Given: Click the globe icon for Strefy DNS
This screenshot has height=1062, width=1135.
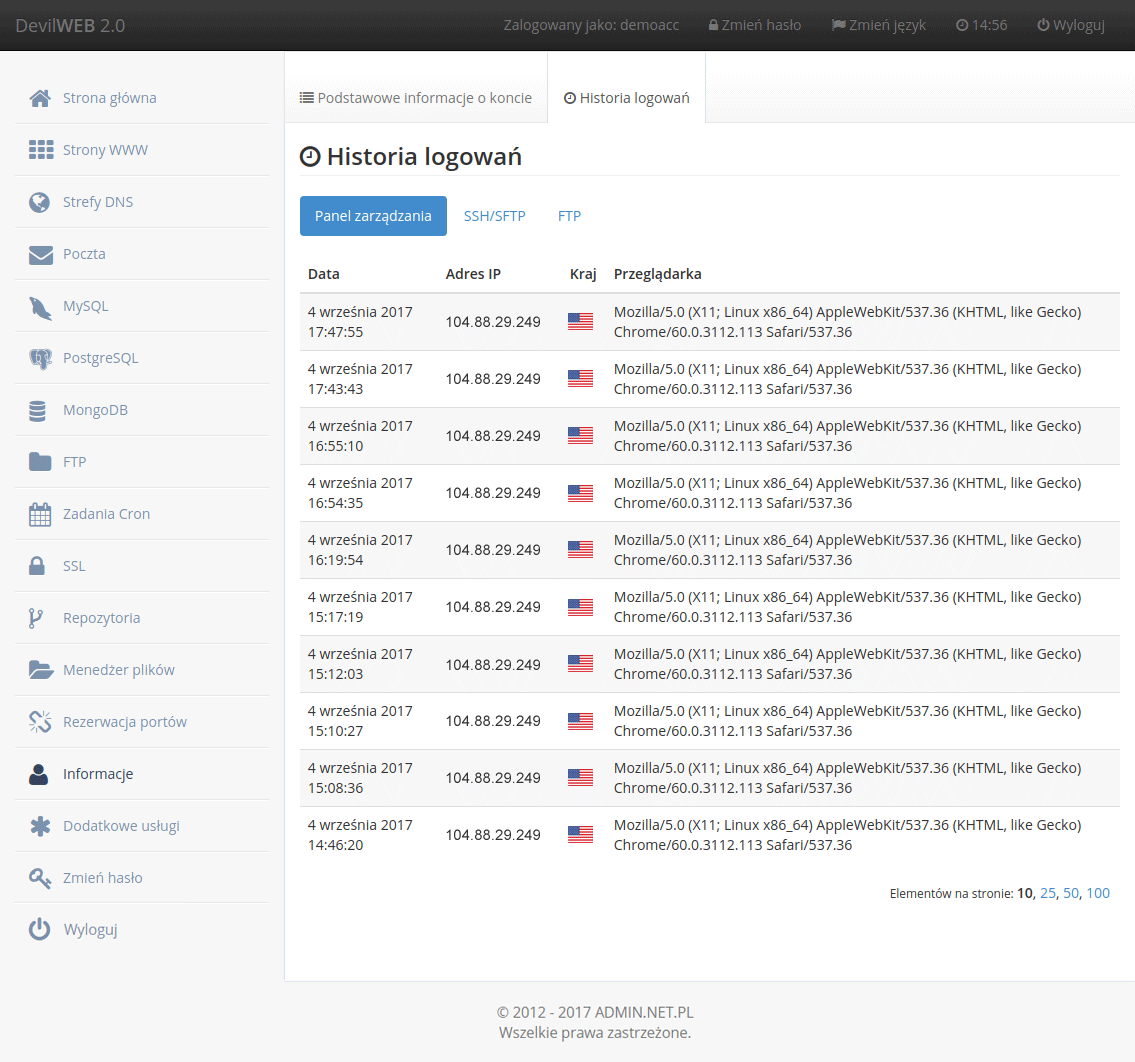Looking at the screenshot, I should [x=40, y=202].
